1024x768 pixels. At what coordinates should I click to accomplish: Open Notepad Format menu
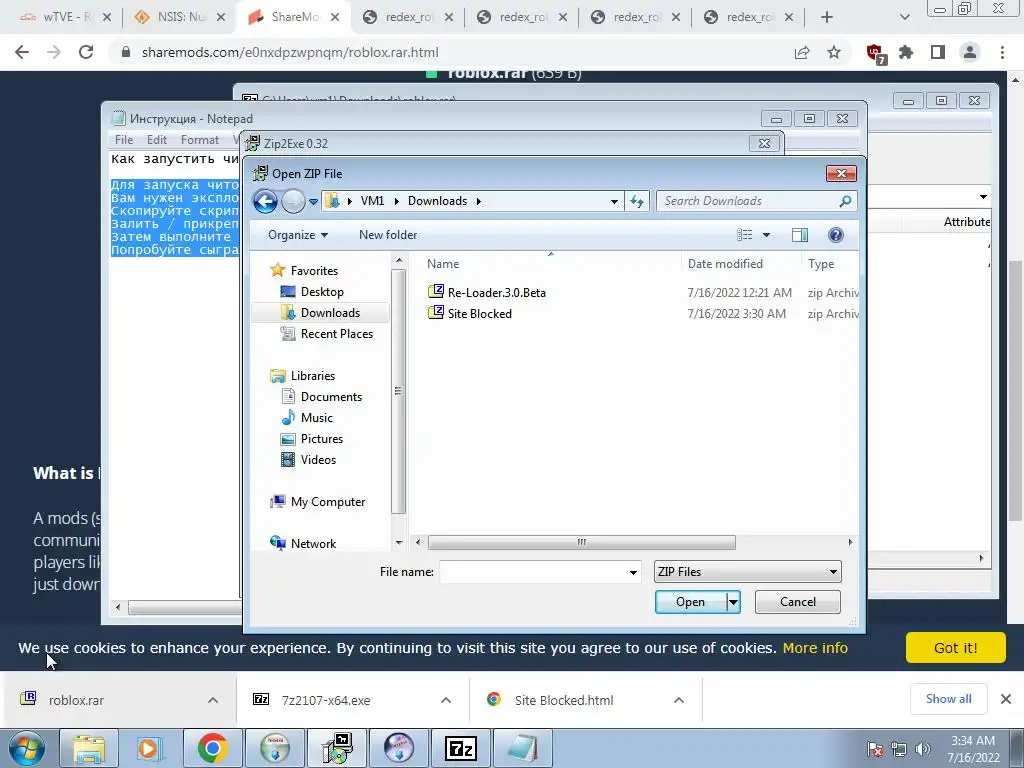[199, 140]
